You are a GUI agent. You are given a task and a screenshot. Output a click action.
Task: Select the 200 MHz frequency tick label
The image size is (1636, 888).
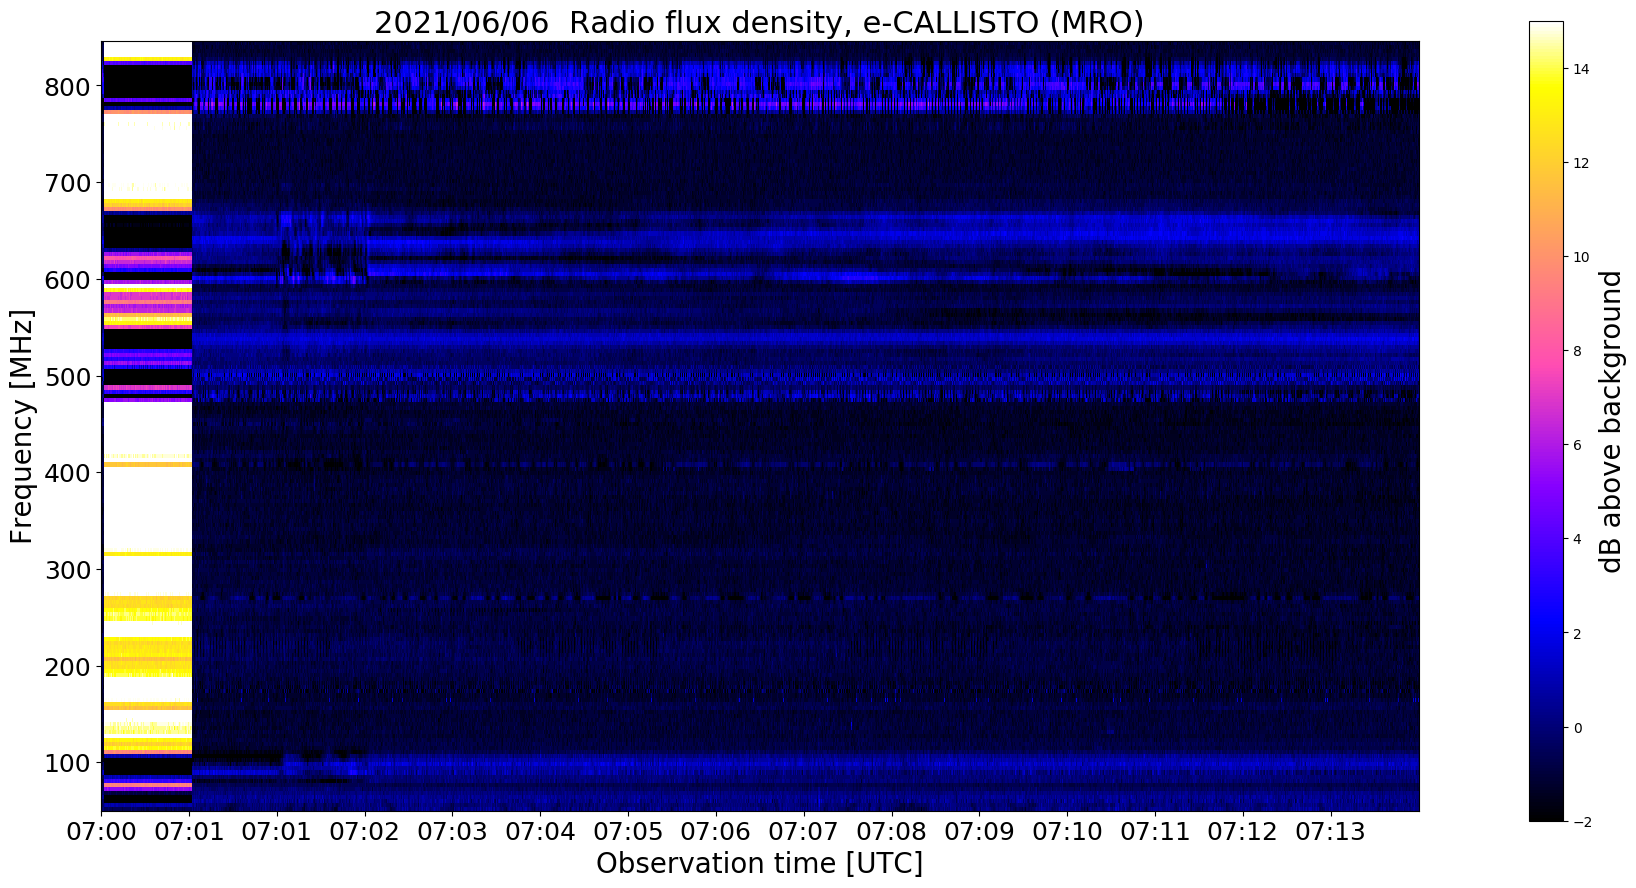[x=69, y=667]
